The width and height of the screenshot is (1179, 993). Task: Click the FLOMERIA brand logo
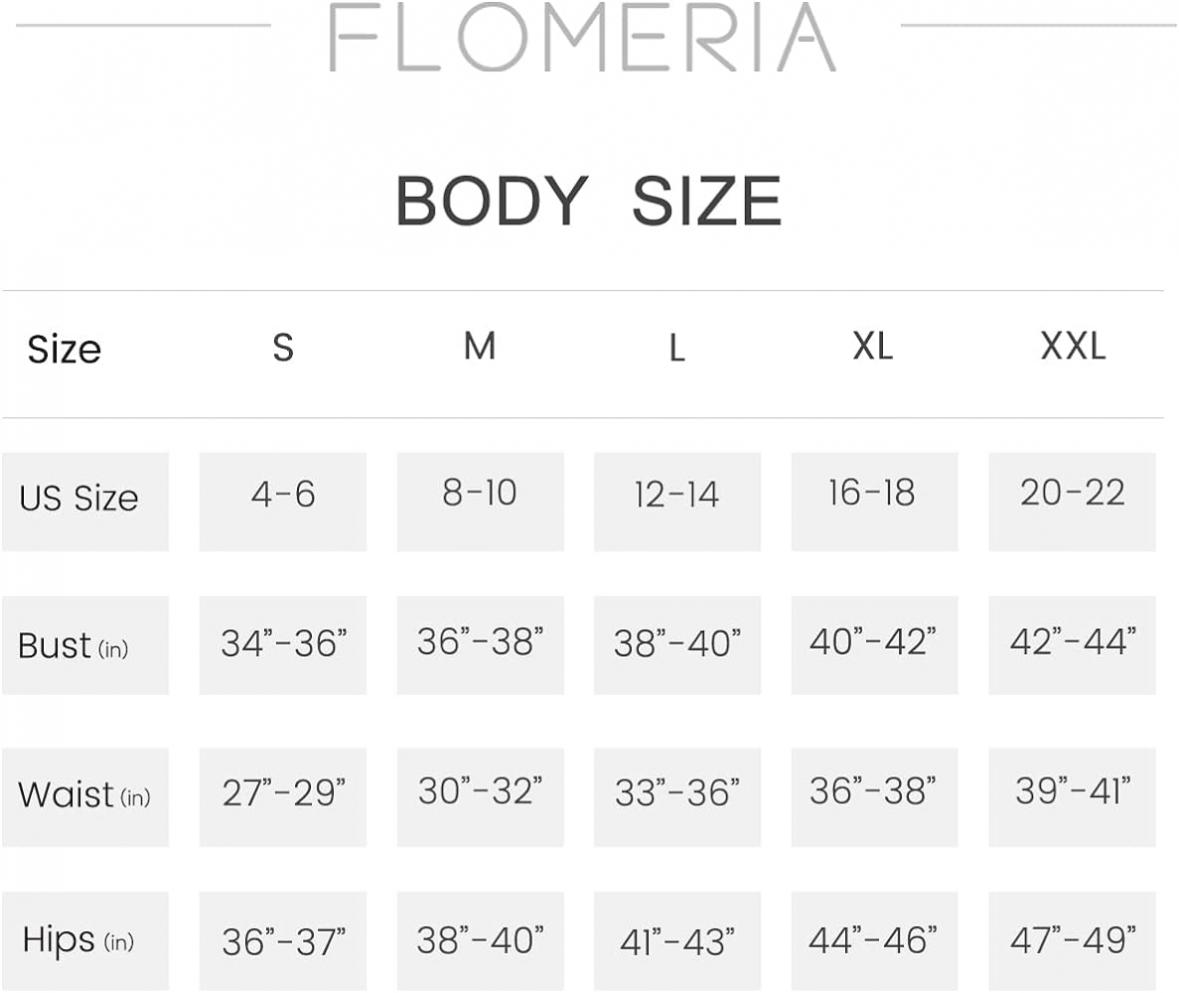(583, 37)
